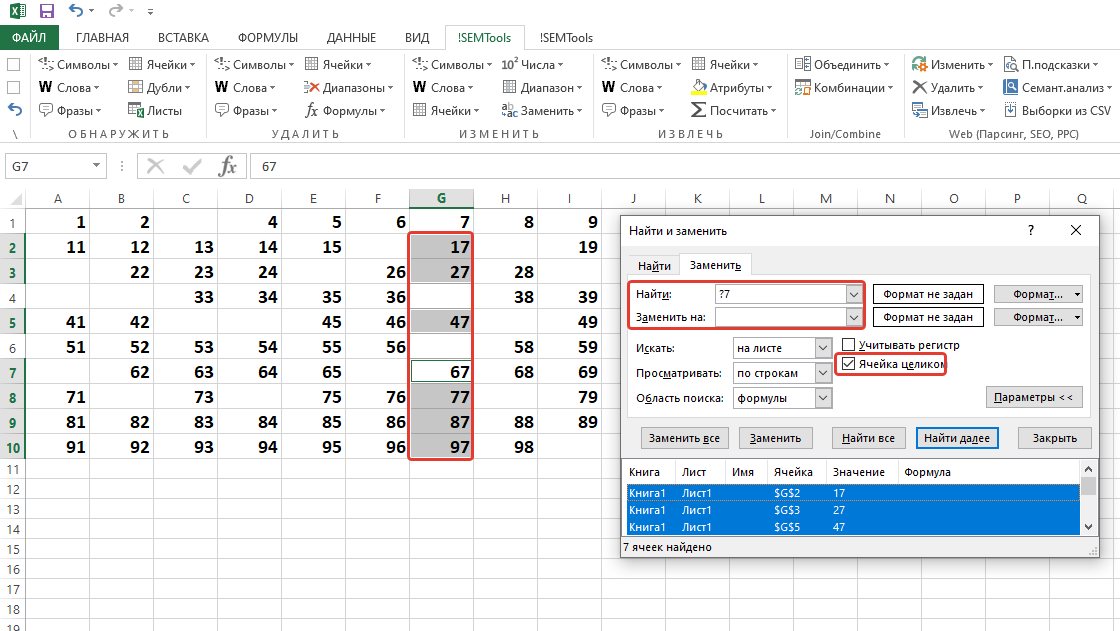Open the ФАЙЛ tab
The width and height of the screenshot is (1120, 631).
click(29, 37)
